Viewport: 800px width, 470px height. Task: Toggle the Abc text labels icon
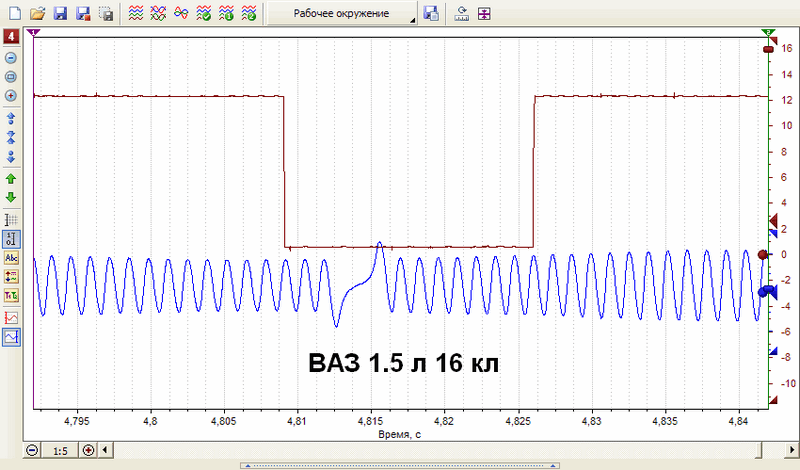click(x=11, y=258)
